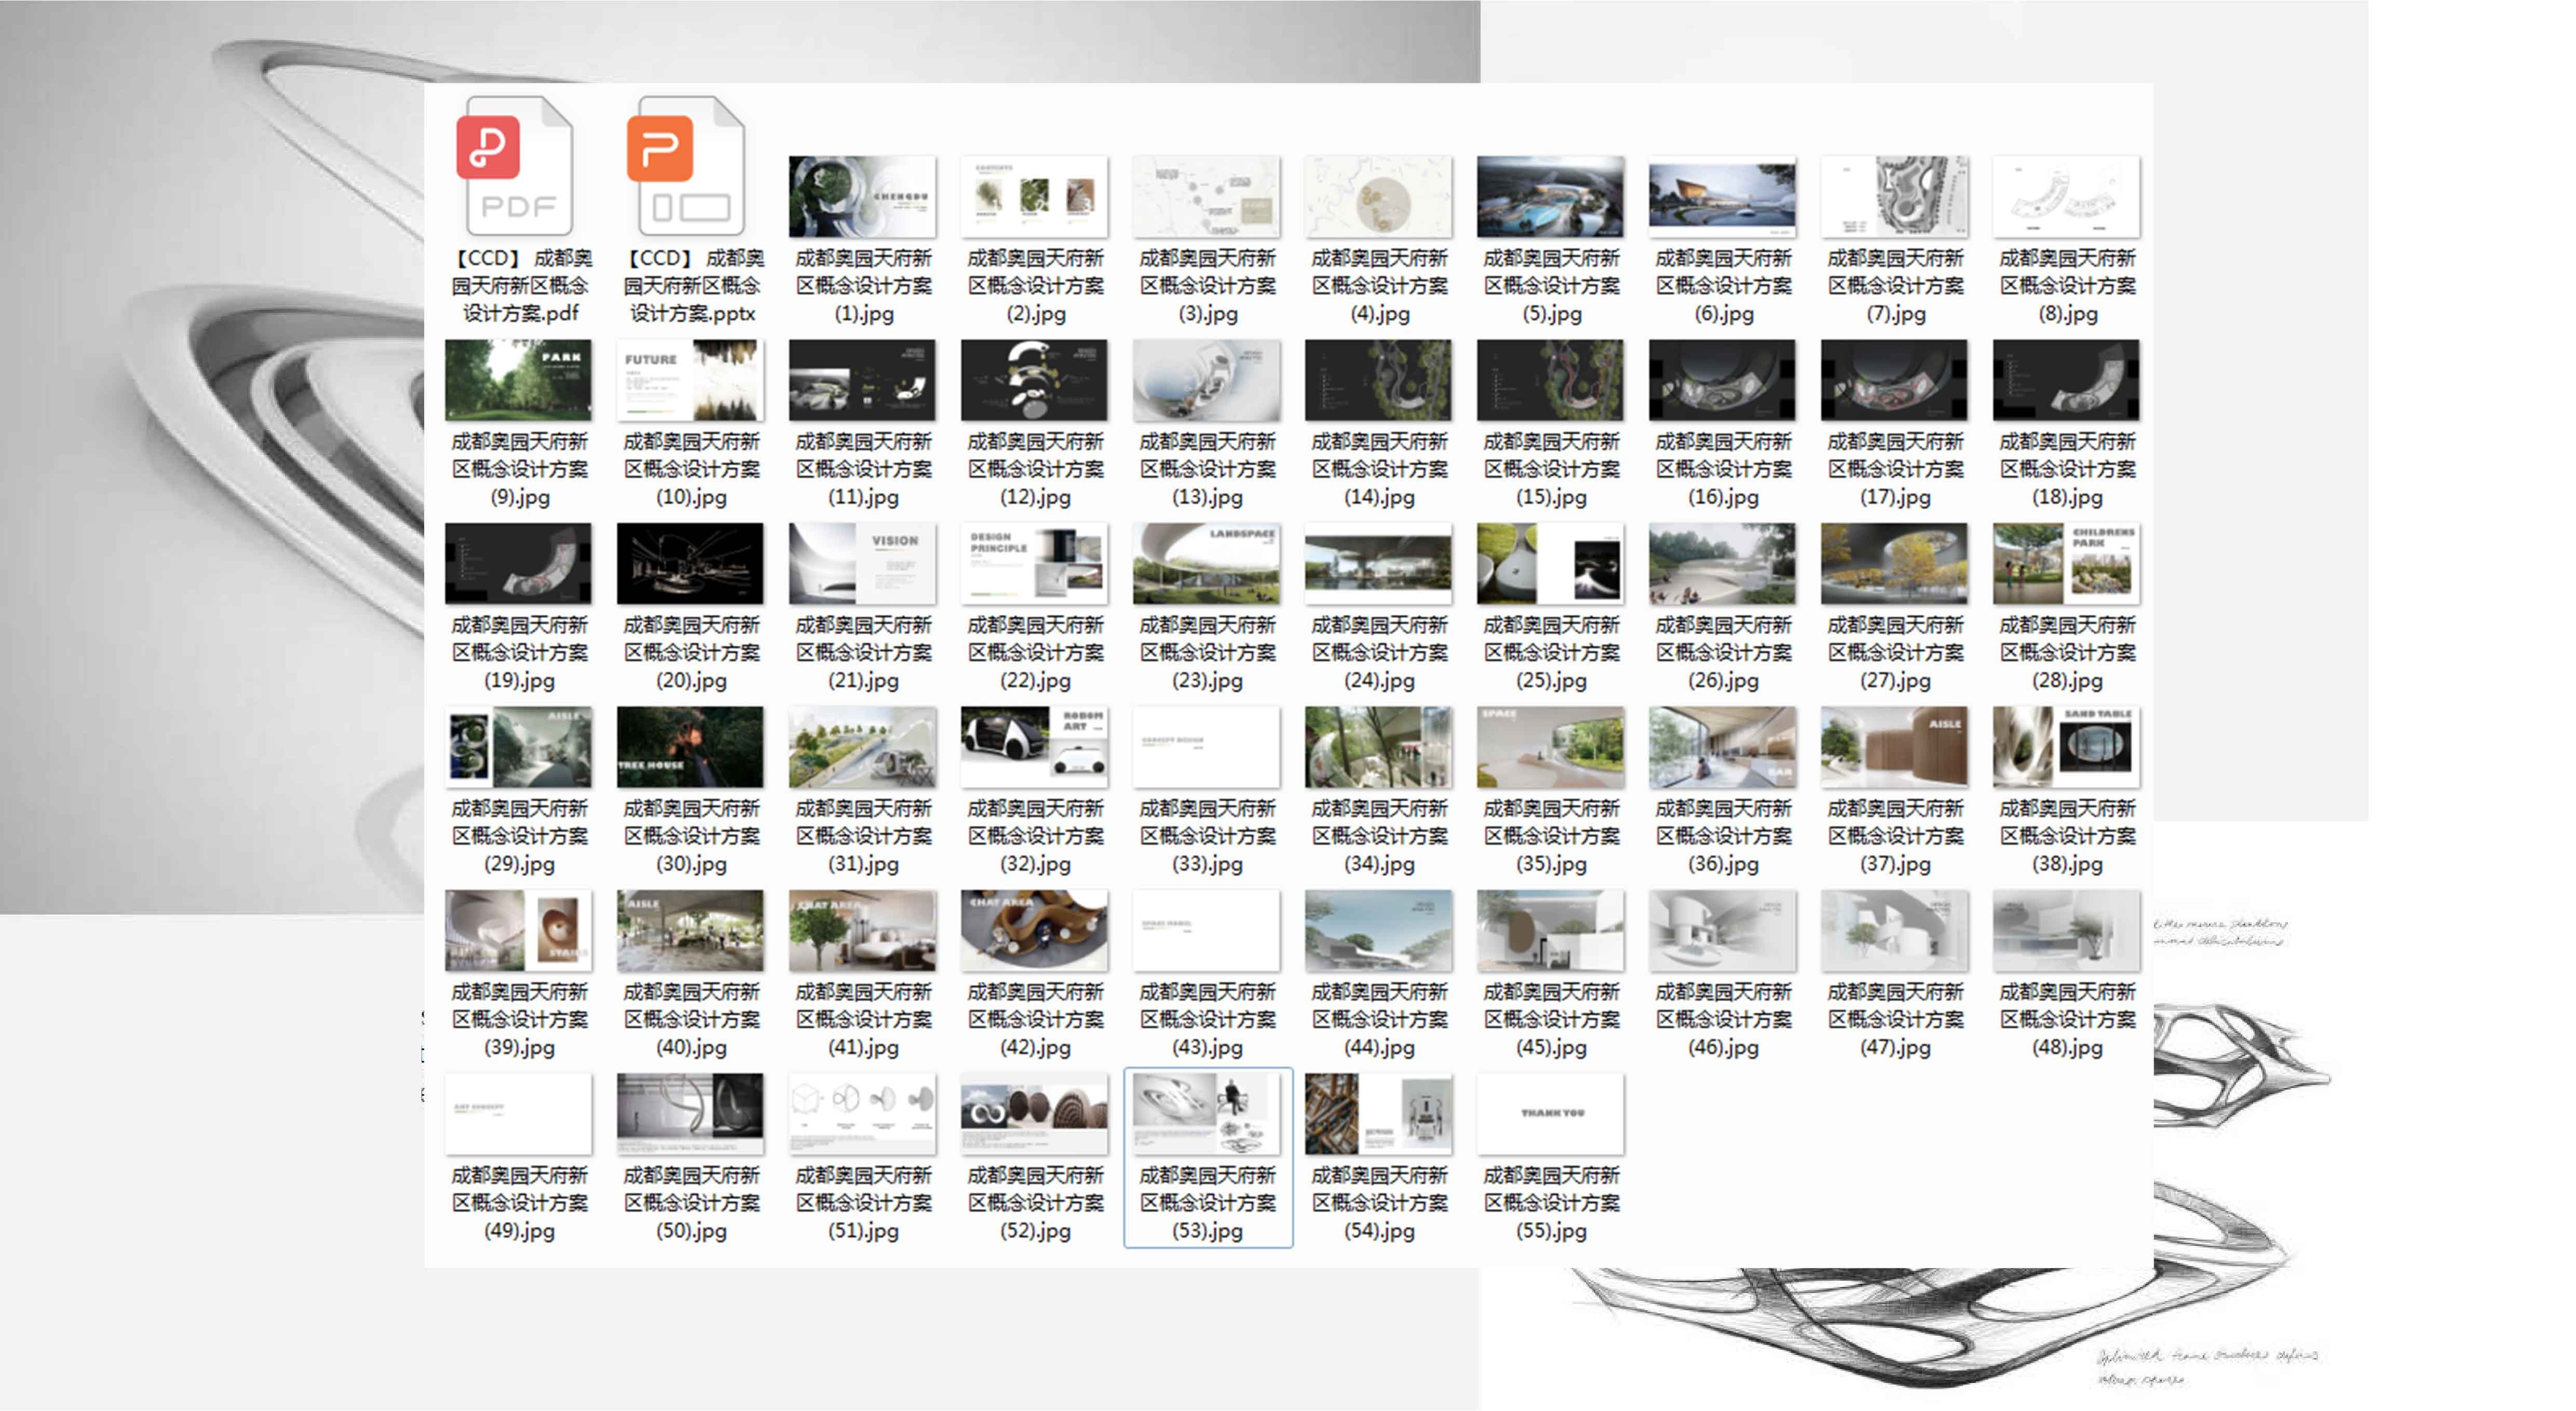Select the THANK YOU thumbnail (55).jpg
Viewport: 2576px width, 1411px height.
[1550, 1114]
